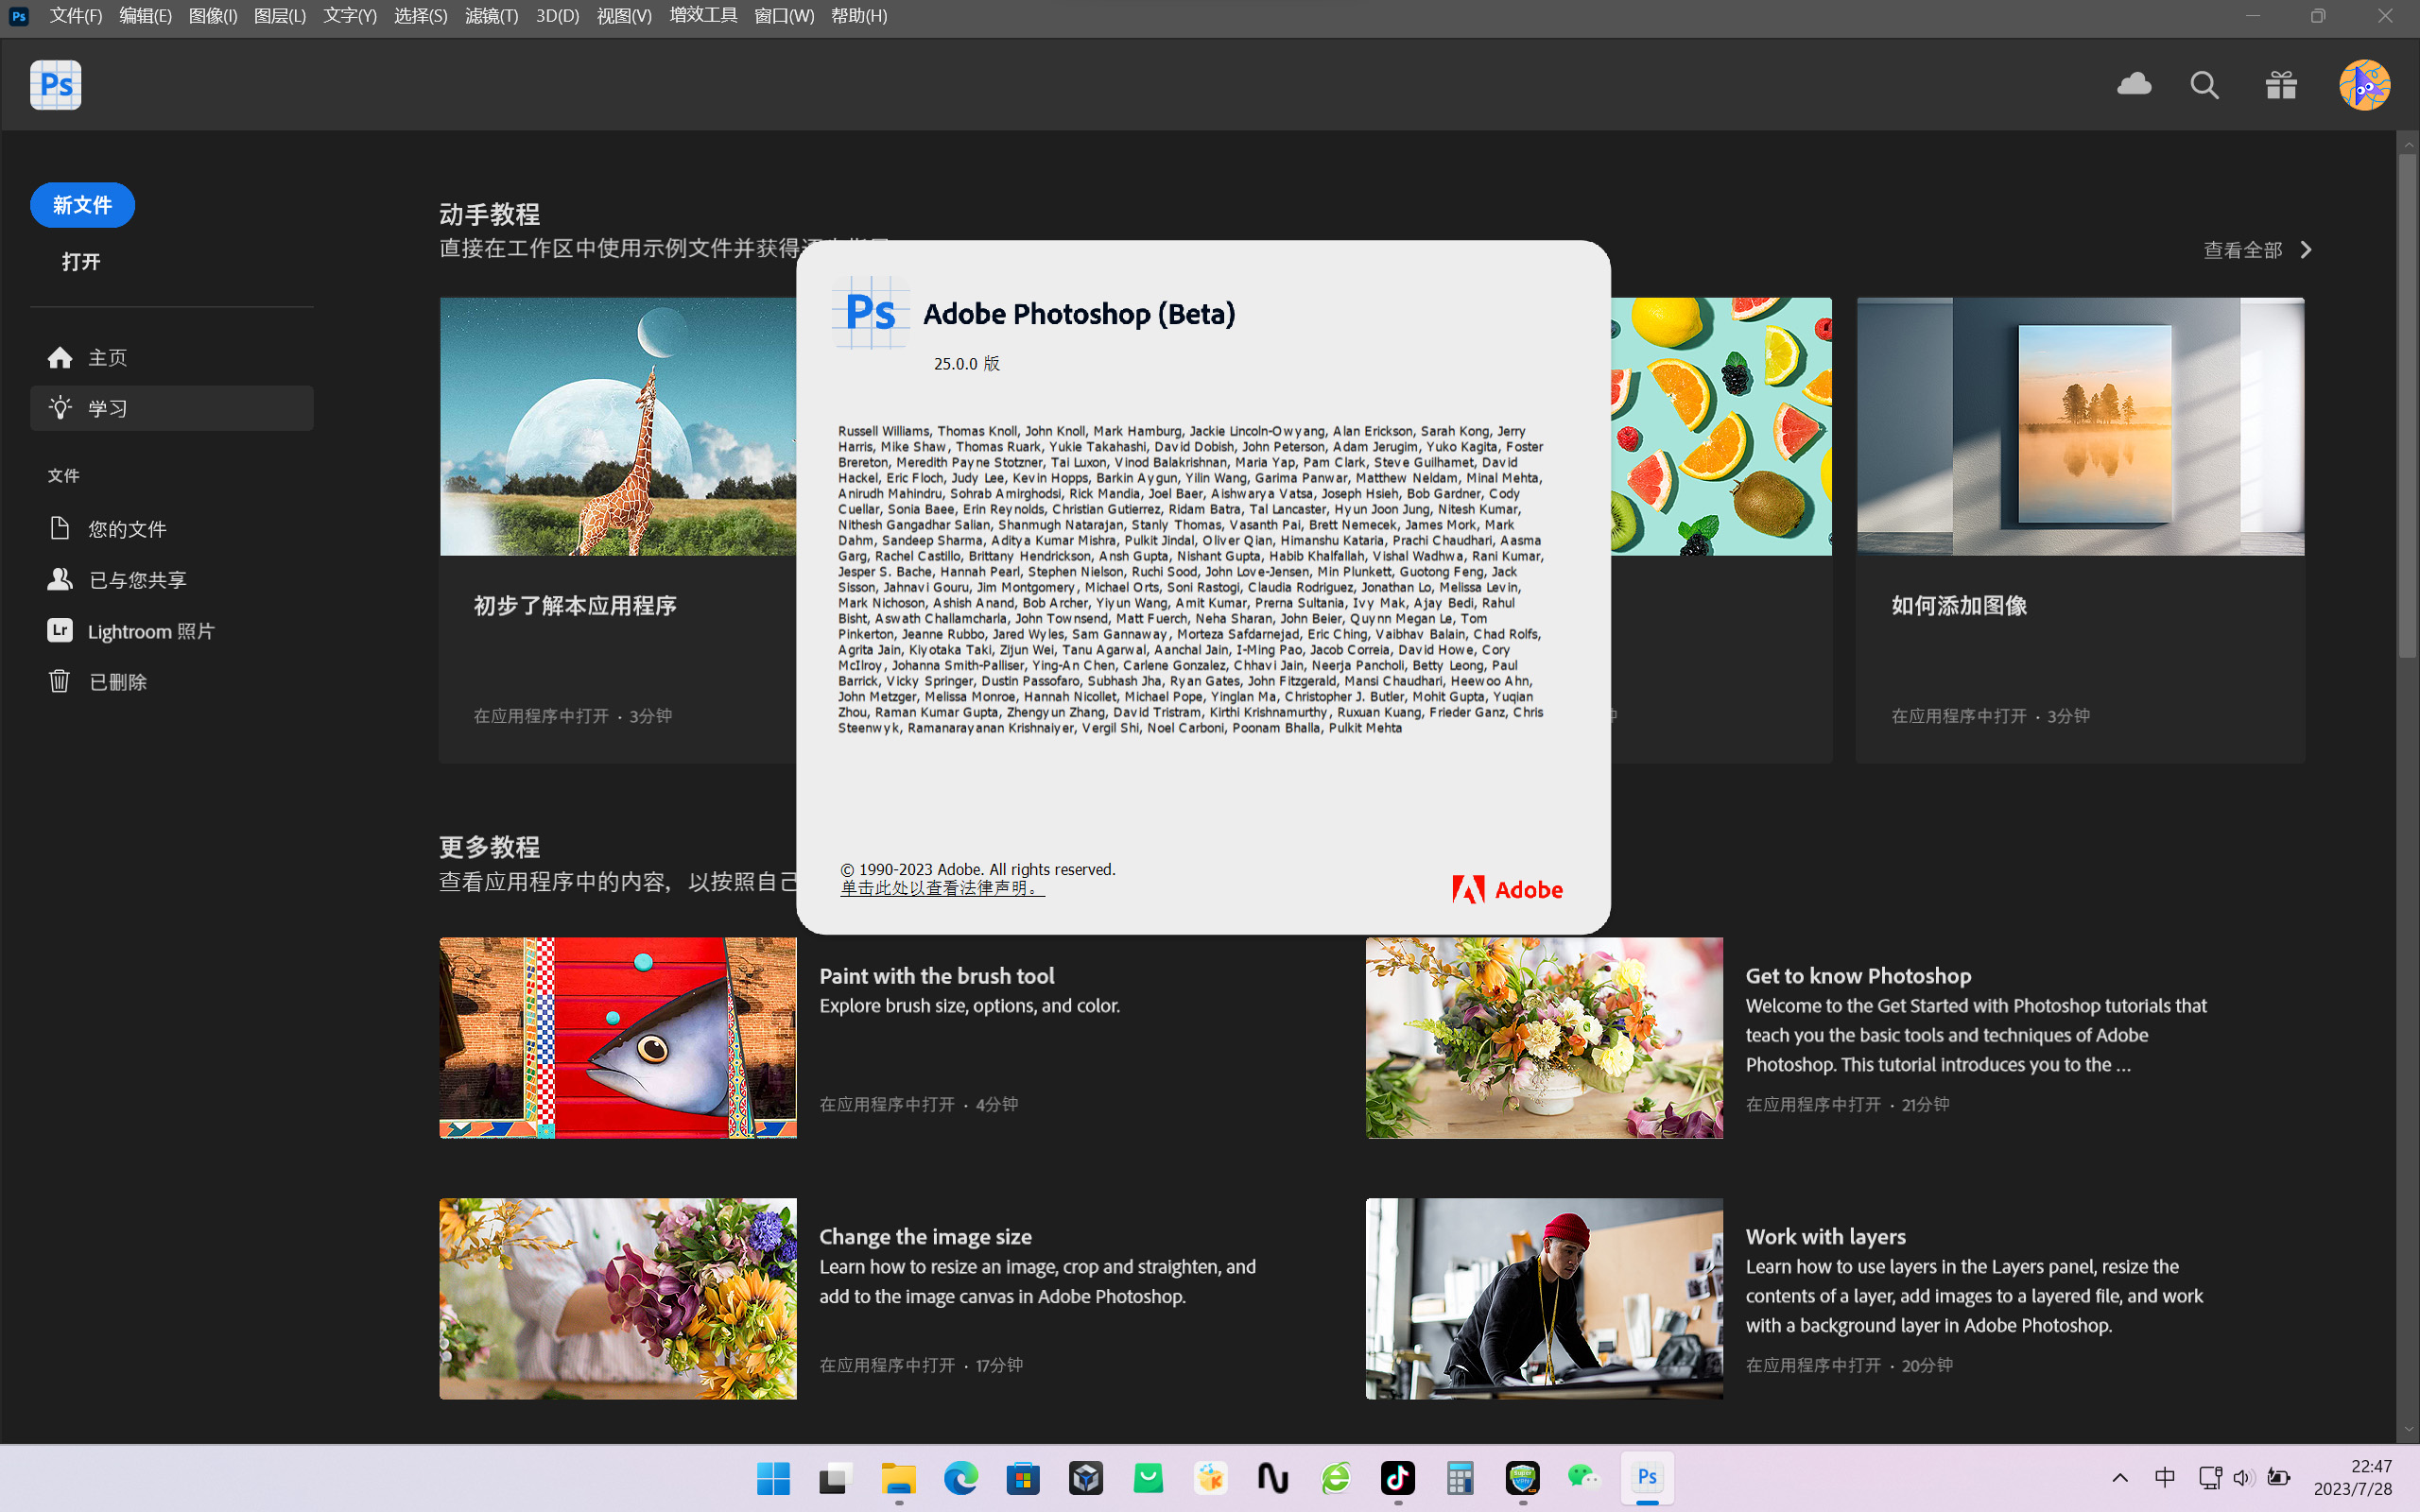The width and height of the screenshot is (2420, 1512).
Task: Click the scrollbar down arrow
Action: tap(2407, 1430)
